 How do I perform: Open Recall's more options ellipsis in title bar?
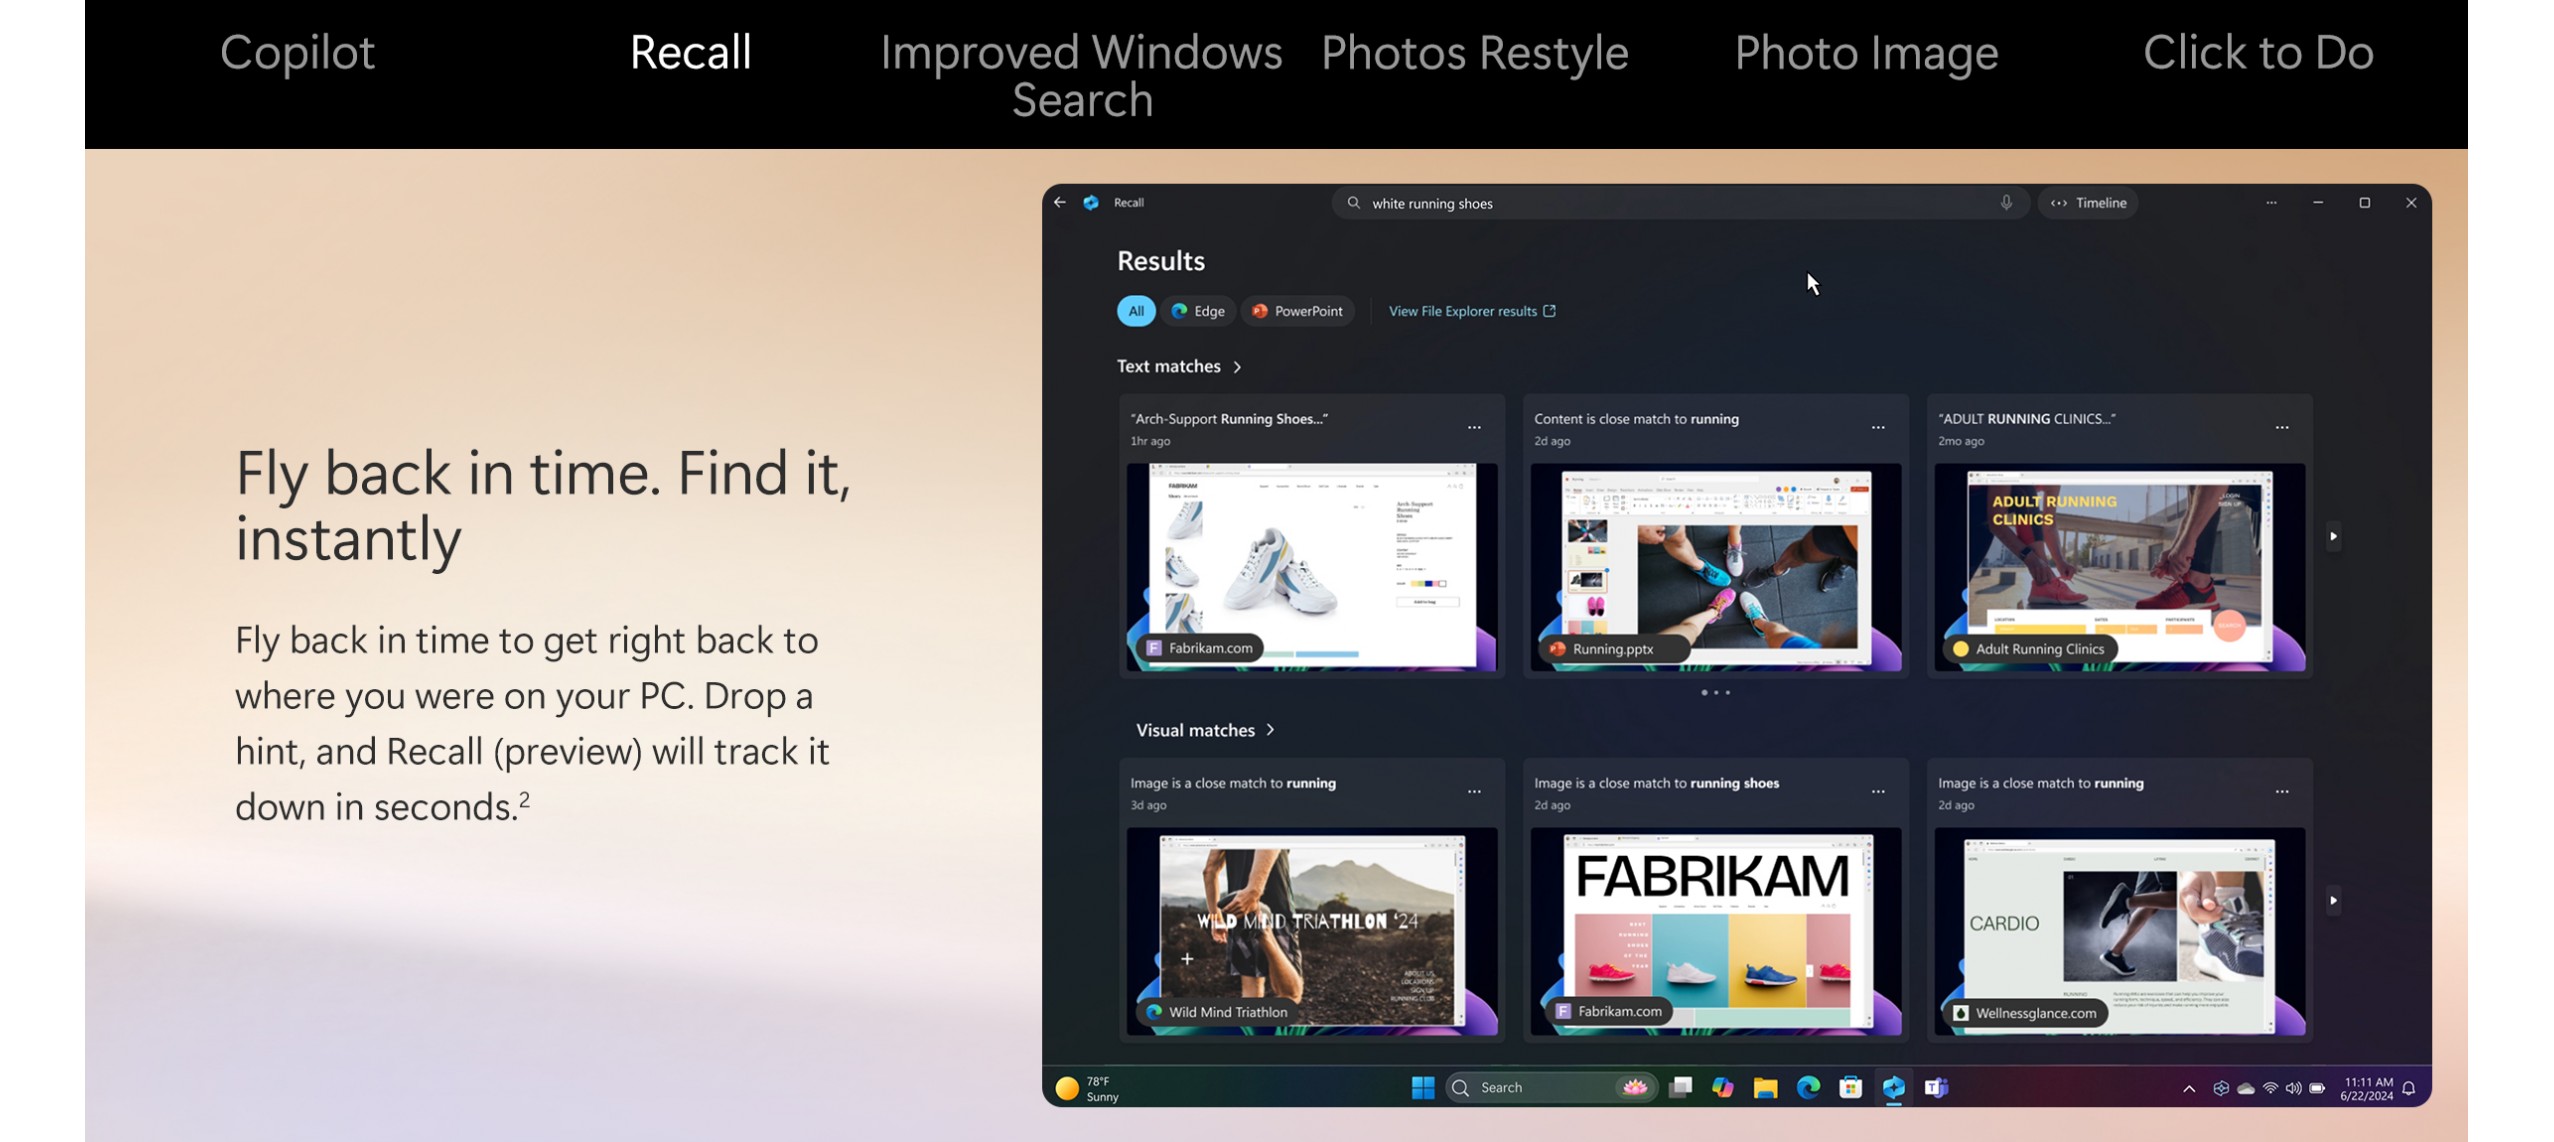[x=2271, y=203]
